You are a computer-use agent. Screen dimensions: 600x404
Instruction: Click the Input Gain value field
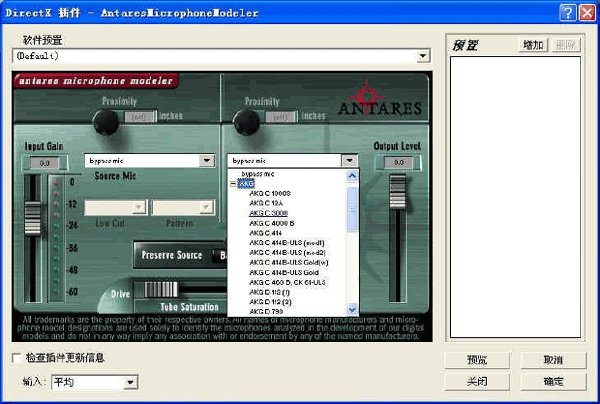(x=45, y=163)
